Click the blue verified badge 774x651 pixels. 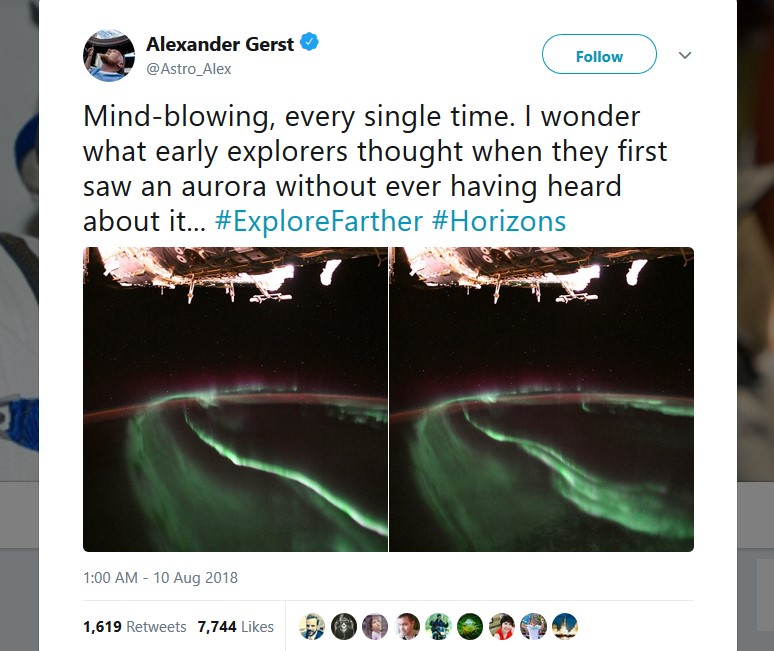point(310,42)
